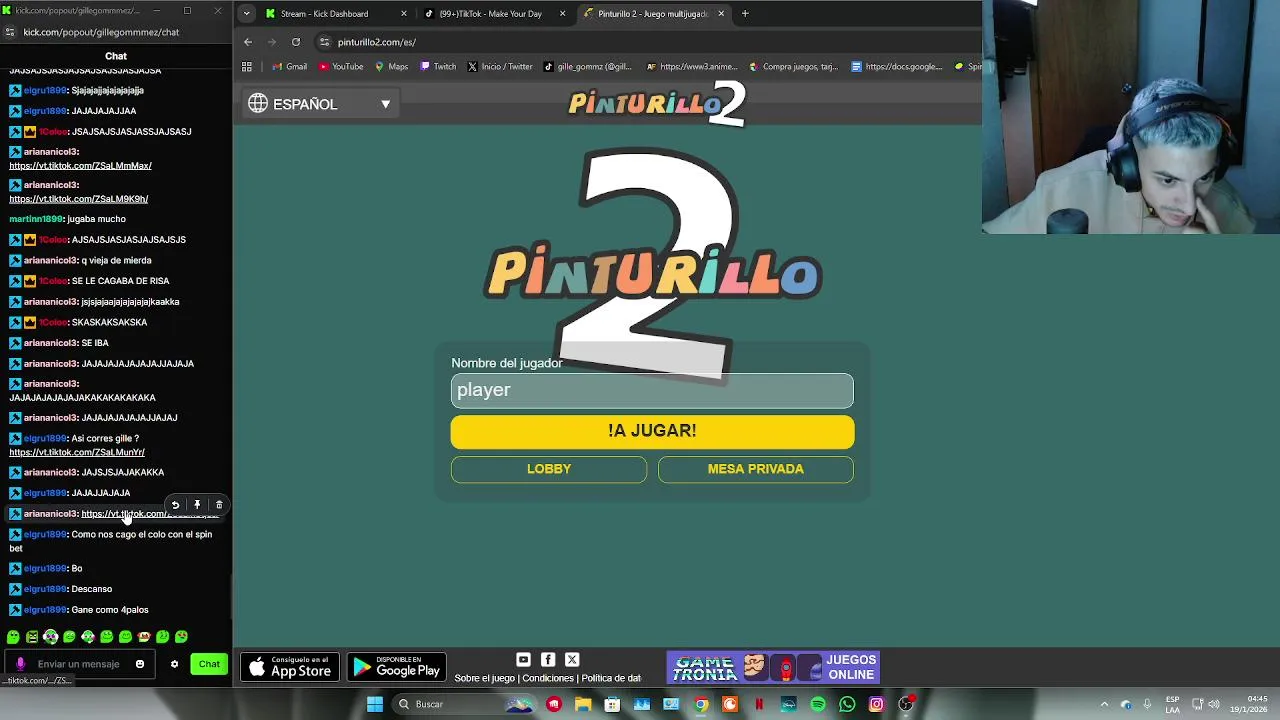
Task: Open Pinturillo's Facebook social icon
Action: (x=548, y=659)
